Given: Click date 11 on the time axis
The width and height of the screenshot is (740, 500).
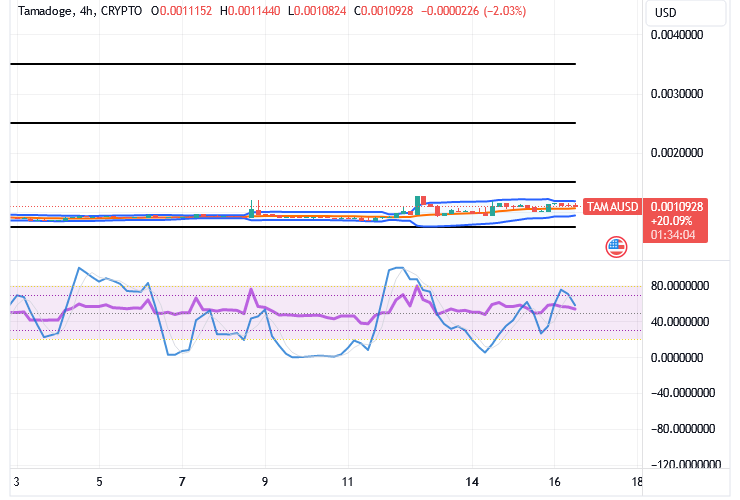Looking at the screenshot, I should click(347, 482).
